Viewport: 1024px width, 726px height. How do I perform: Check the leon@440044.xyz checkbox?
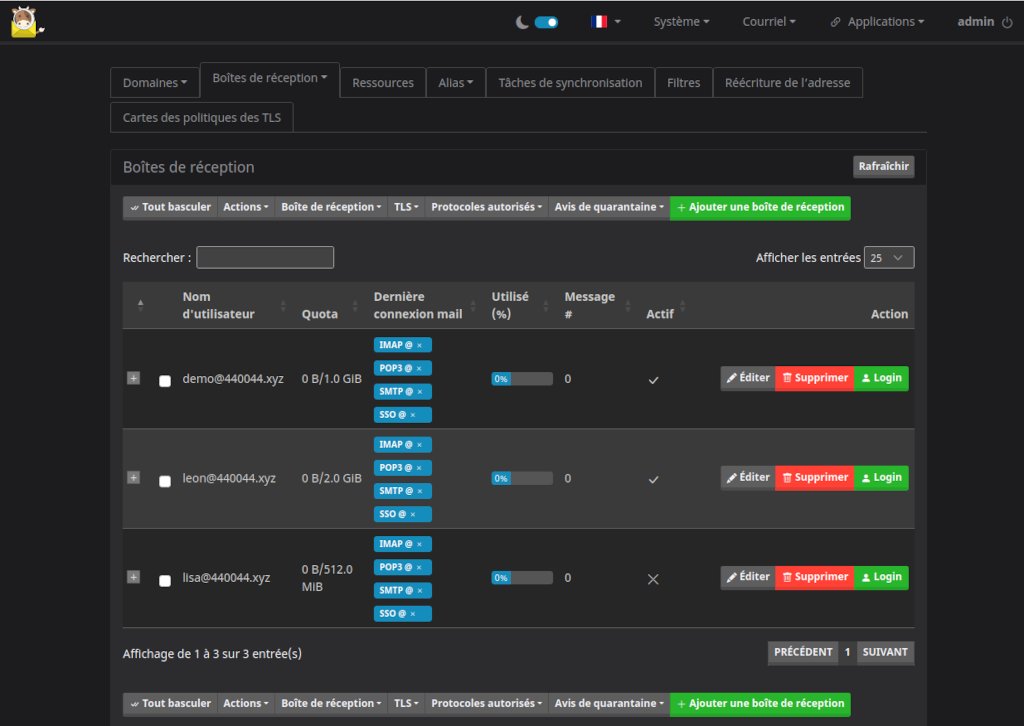point(165,481)
